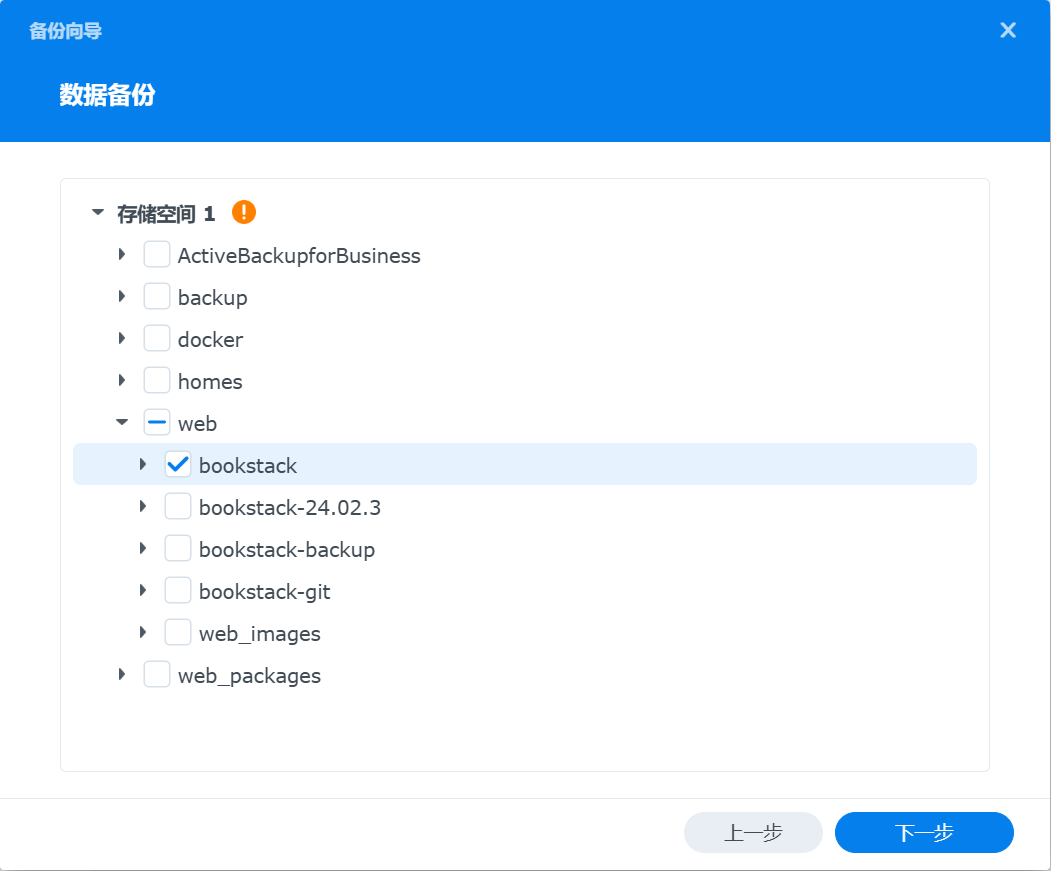Image resolution: width=1051 pixels, height=871 pixels.
Task: Check the bookstack-backup folder
Action: coord(178,548)
